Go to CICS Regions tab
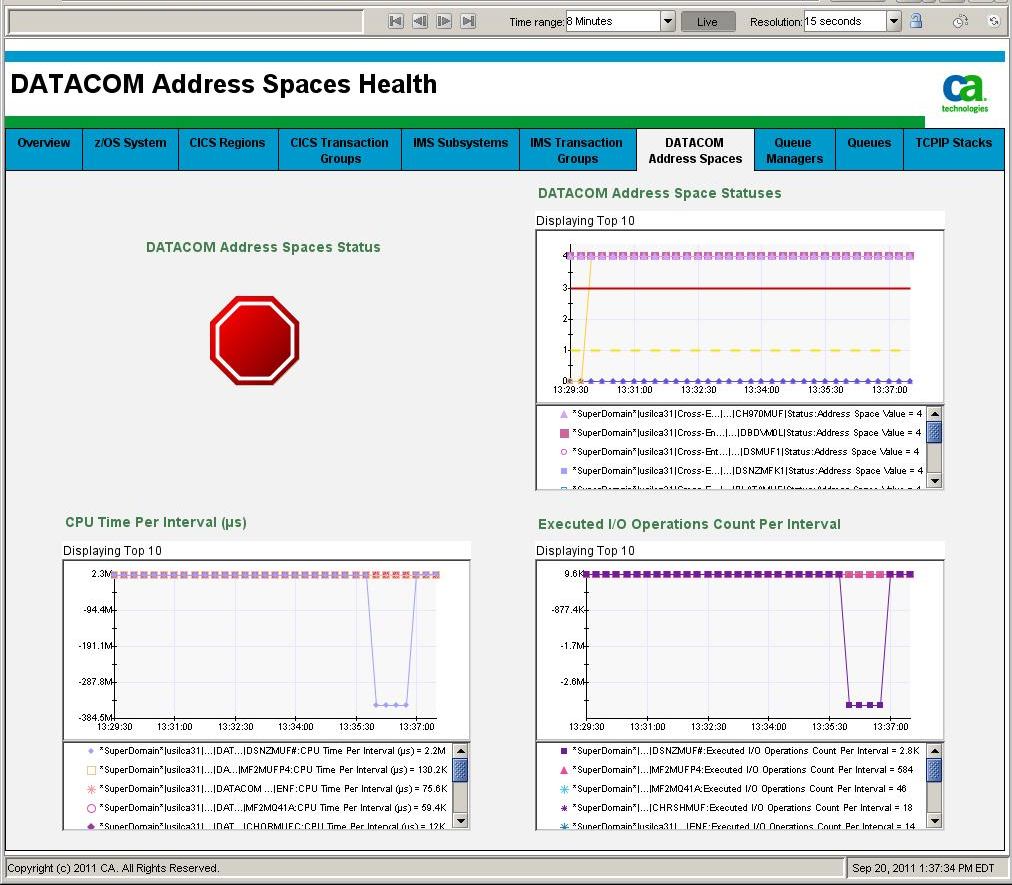Viewport: 1012px width, 885px height. (x=227, y=150)
